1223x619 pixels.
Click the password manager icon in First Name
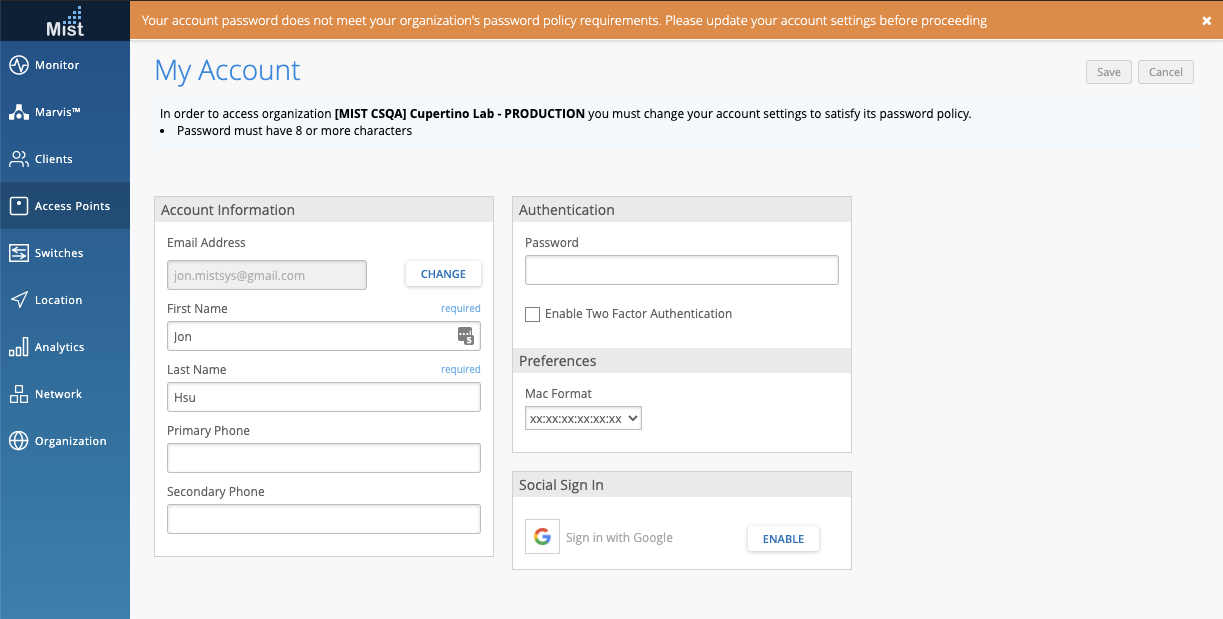[x=466, y=336]
